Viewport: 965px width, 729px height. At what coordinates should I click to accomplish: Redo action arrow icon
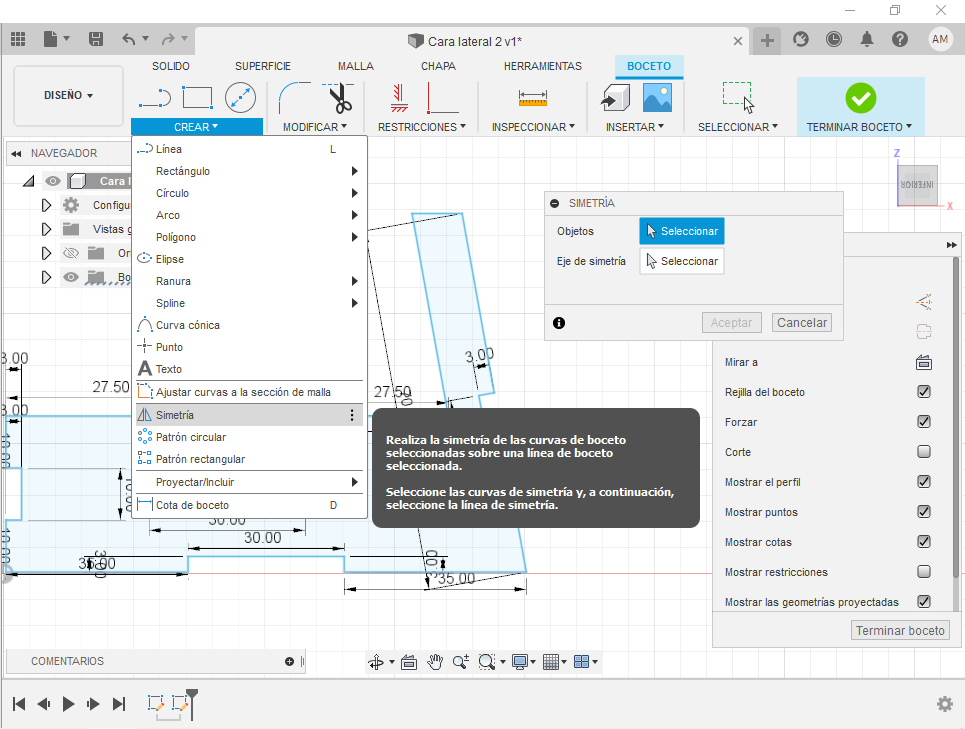point(167,39)
